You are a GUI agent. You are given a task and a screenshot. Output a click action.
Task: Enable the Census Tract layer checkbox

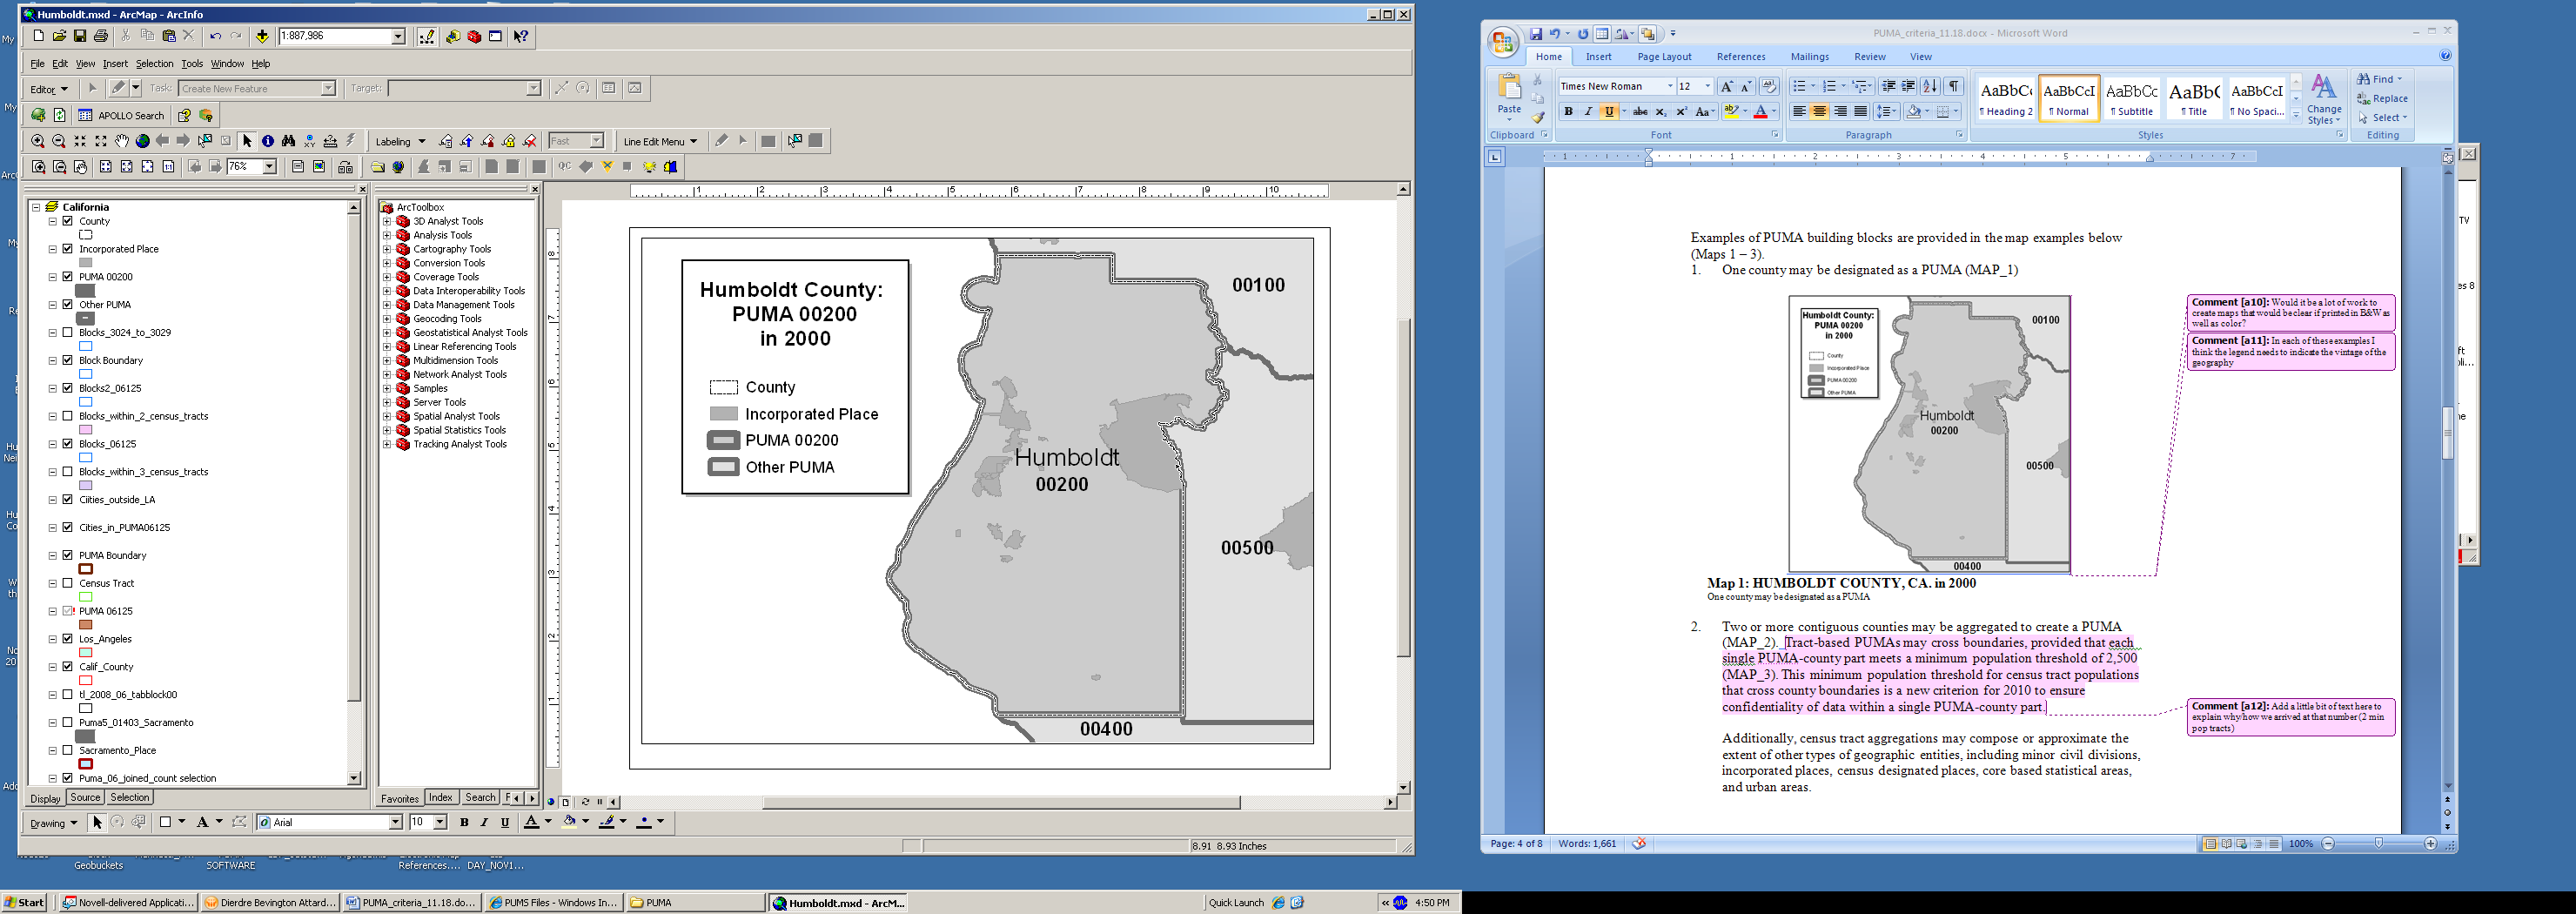(68, 583)
